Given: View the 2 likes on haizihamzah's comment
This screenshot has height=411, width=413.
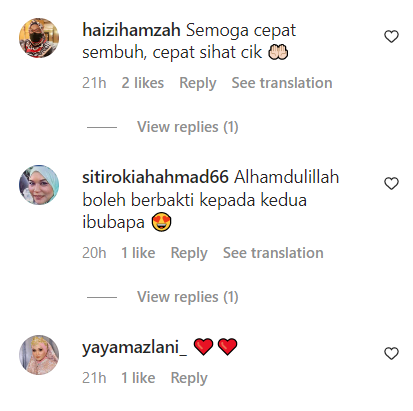Looking at the screenshot, I should (x=143, y=83).
